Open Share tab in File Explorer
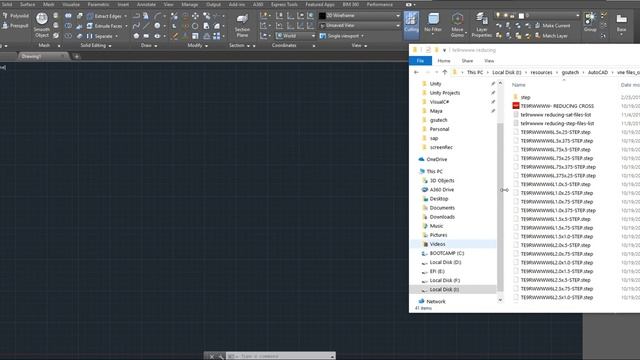Viewport: 640px width, 360px height. (467, 61)
